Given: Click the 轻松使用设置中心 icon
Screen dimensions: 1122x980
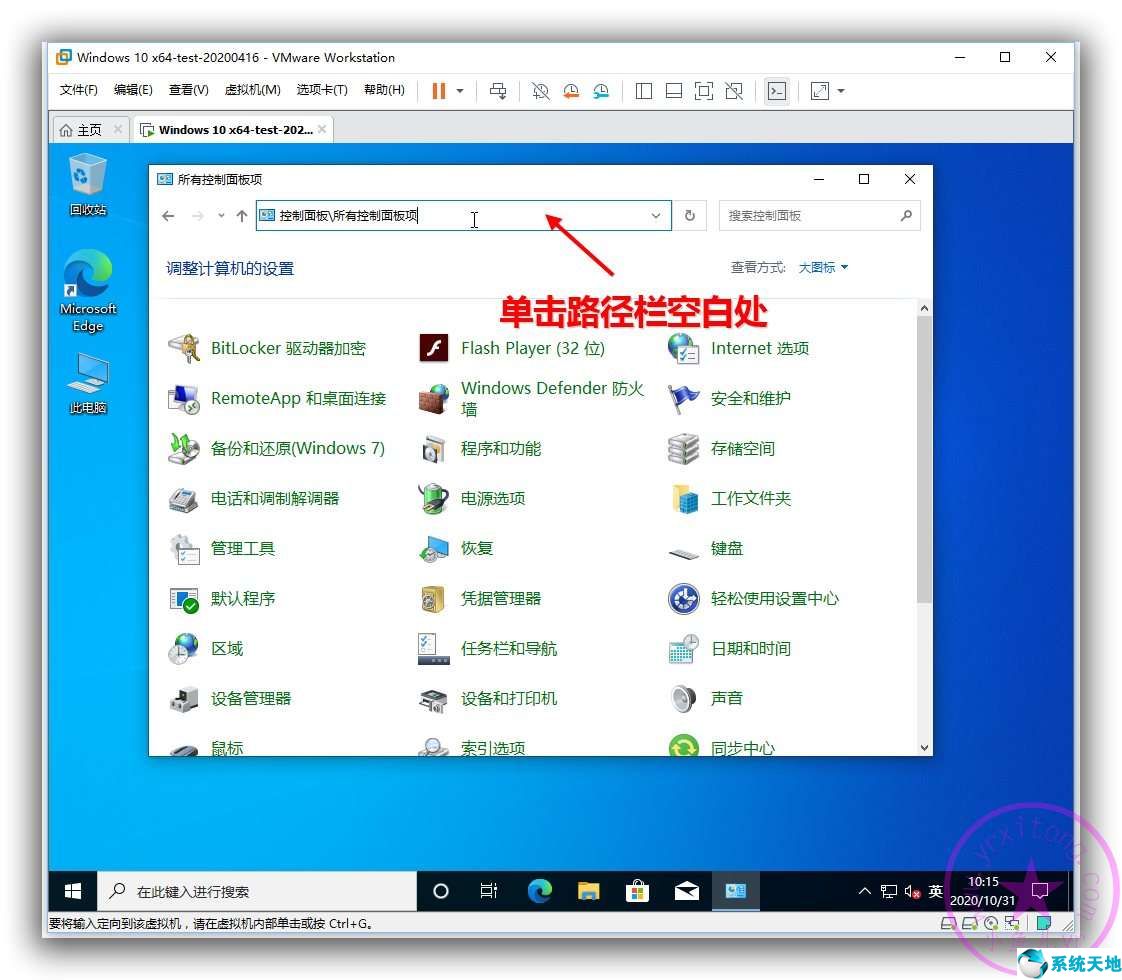Looking at the screenshot, I should point(683,599).
